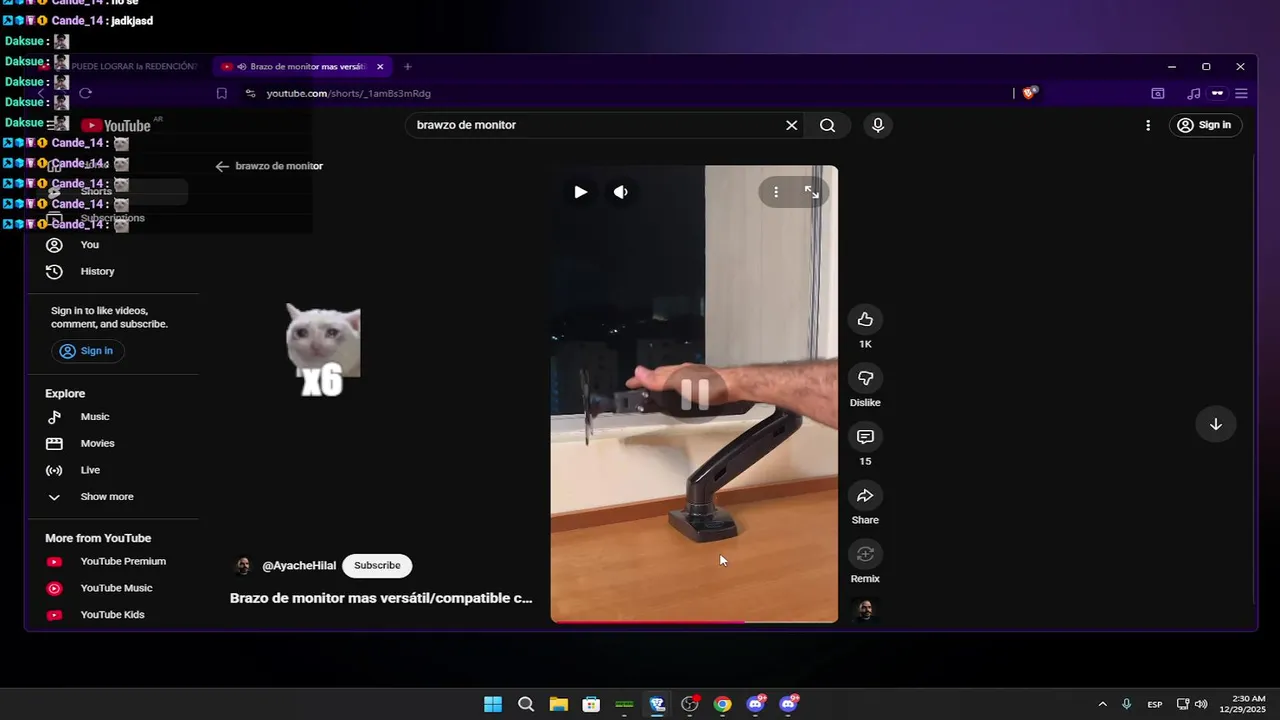
Task: Expand Show more in Explore
Action: coord(107,497)
